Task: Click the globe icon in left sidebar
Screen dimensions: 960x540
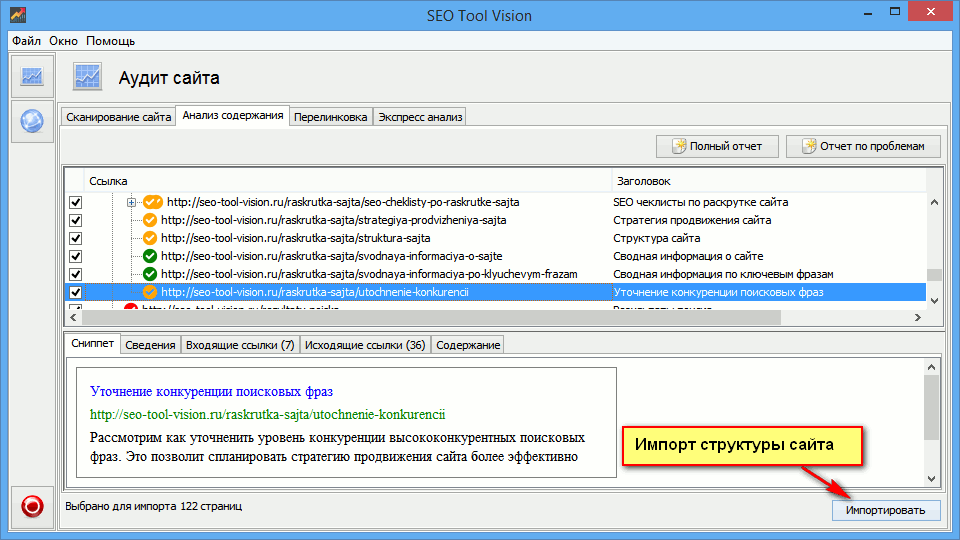Action: coord(32,121)
